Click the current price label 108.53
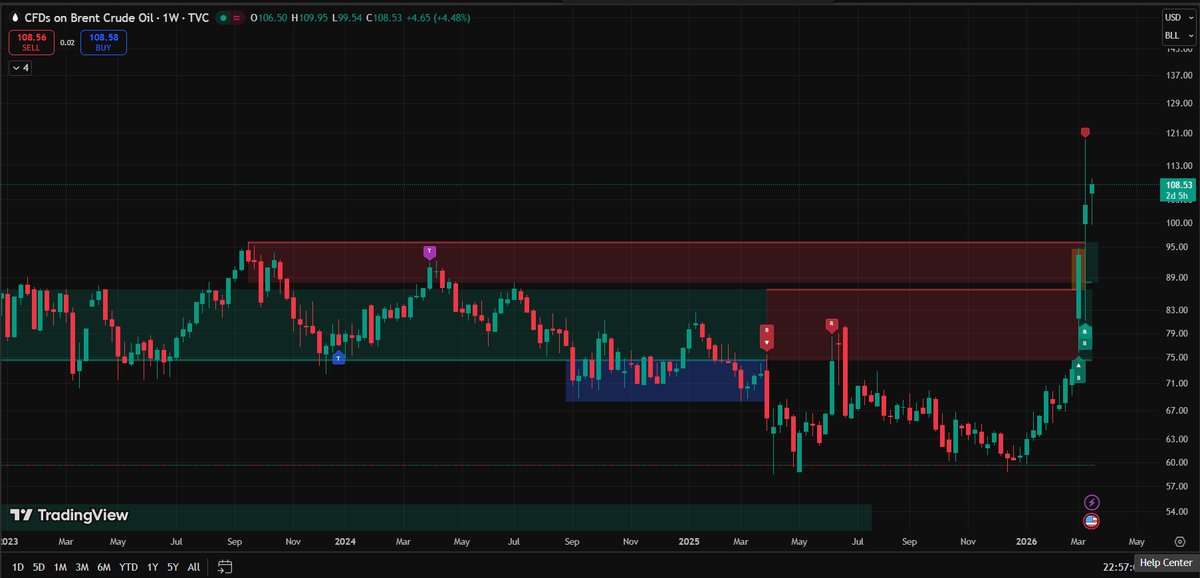Screen dimensions: 1200x578 pyautogui.click(x=1177, y=185)
